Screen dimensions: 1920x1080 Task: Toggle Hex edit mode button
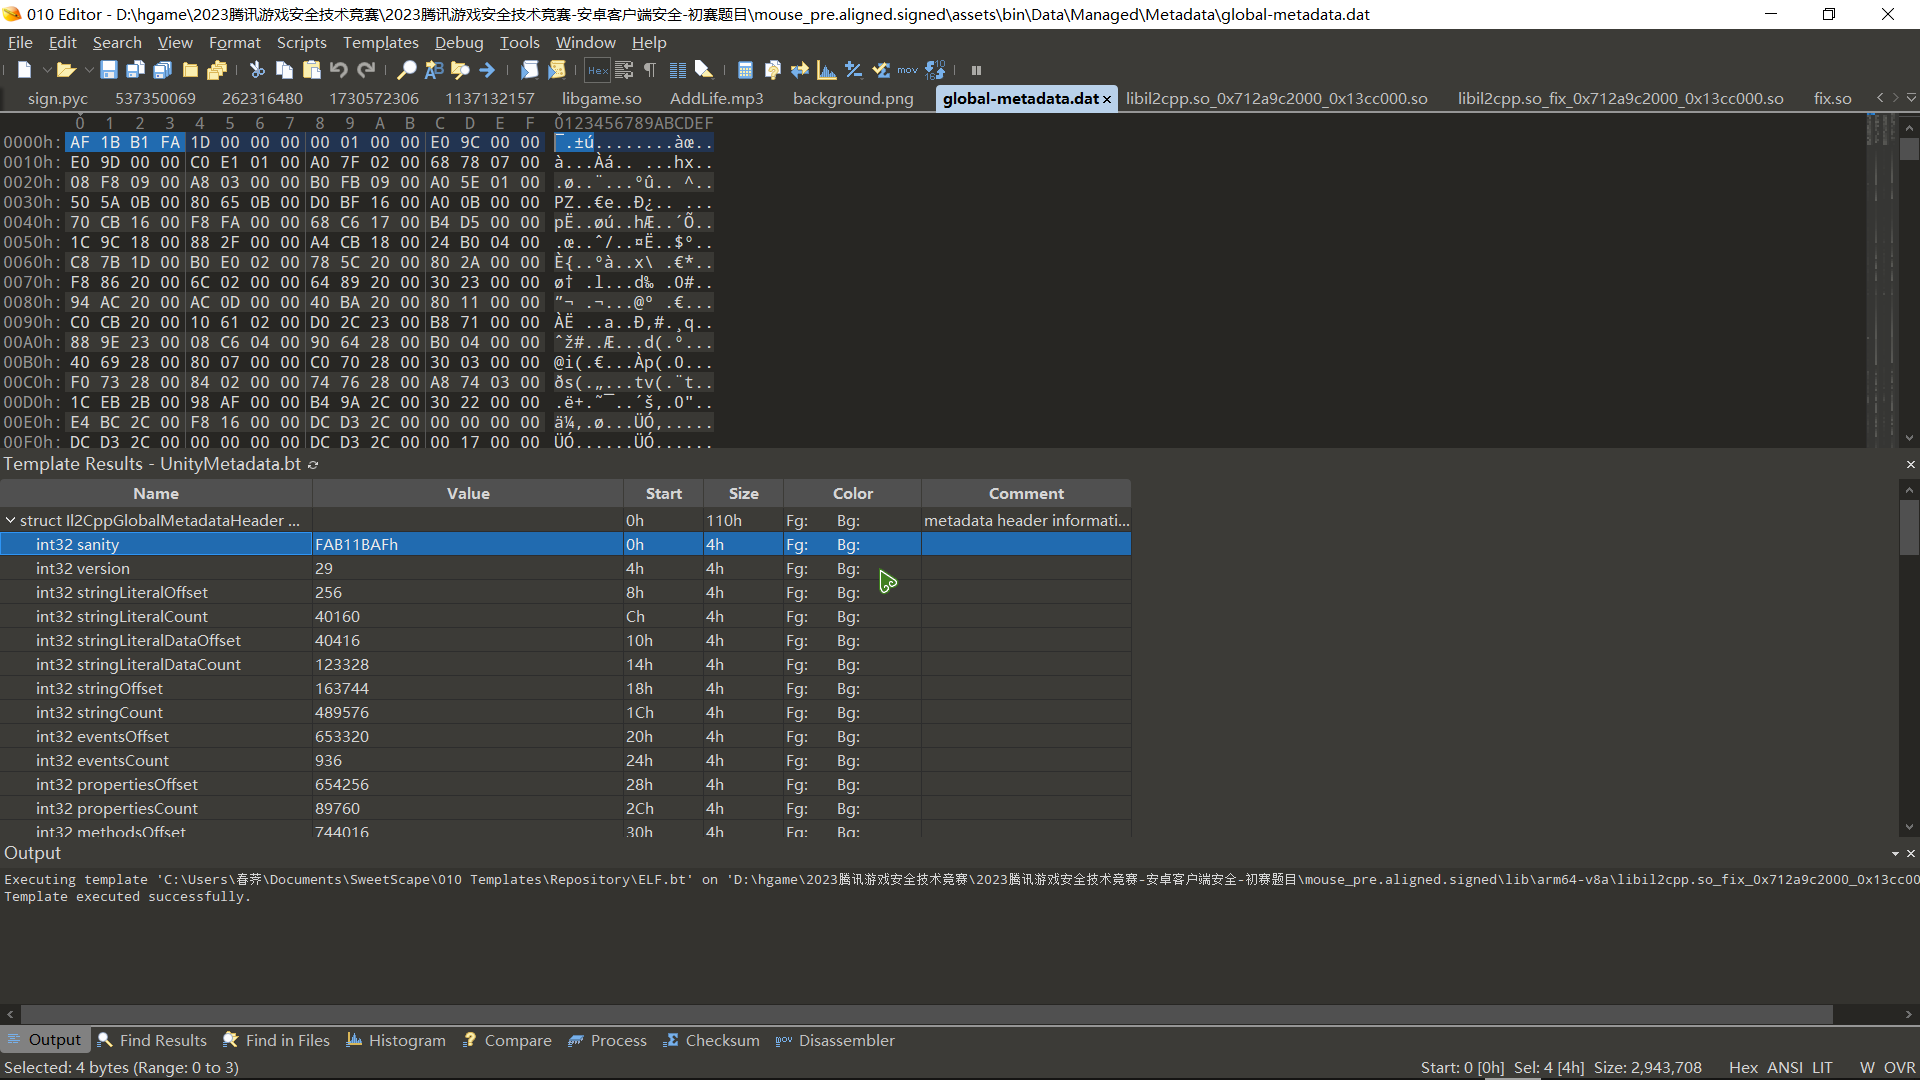click(597, 70)
